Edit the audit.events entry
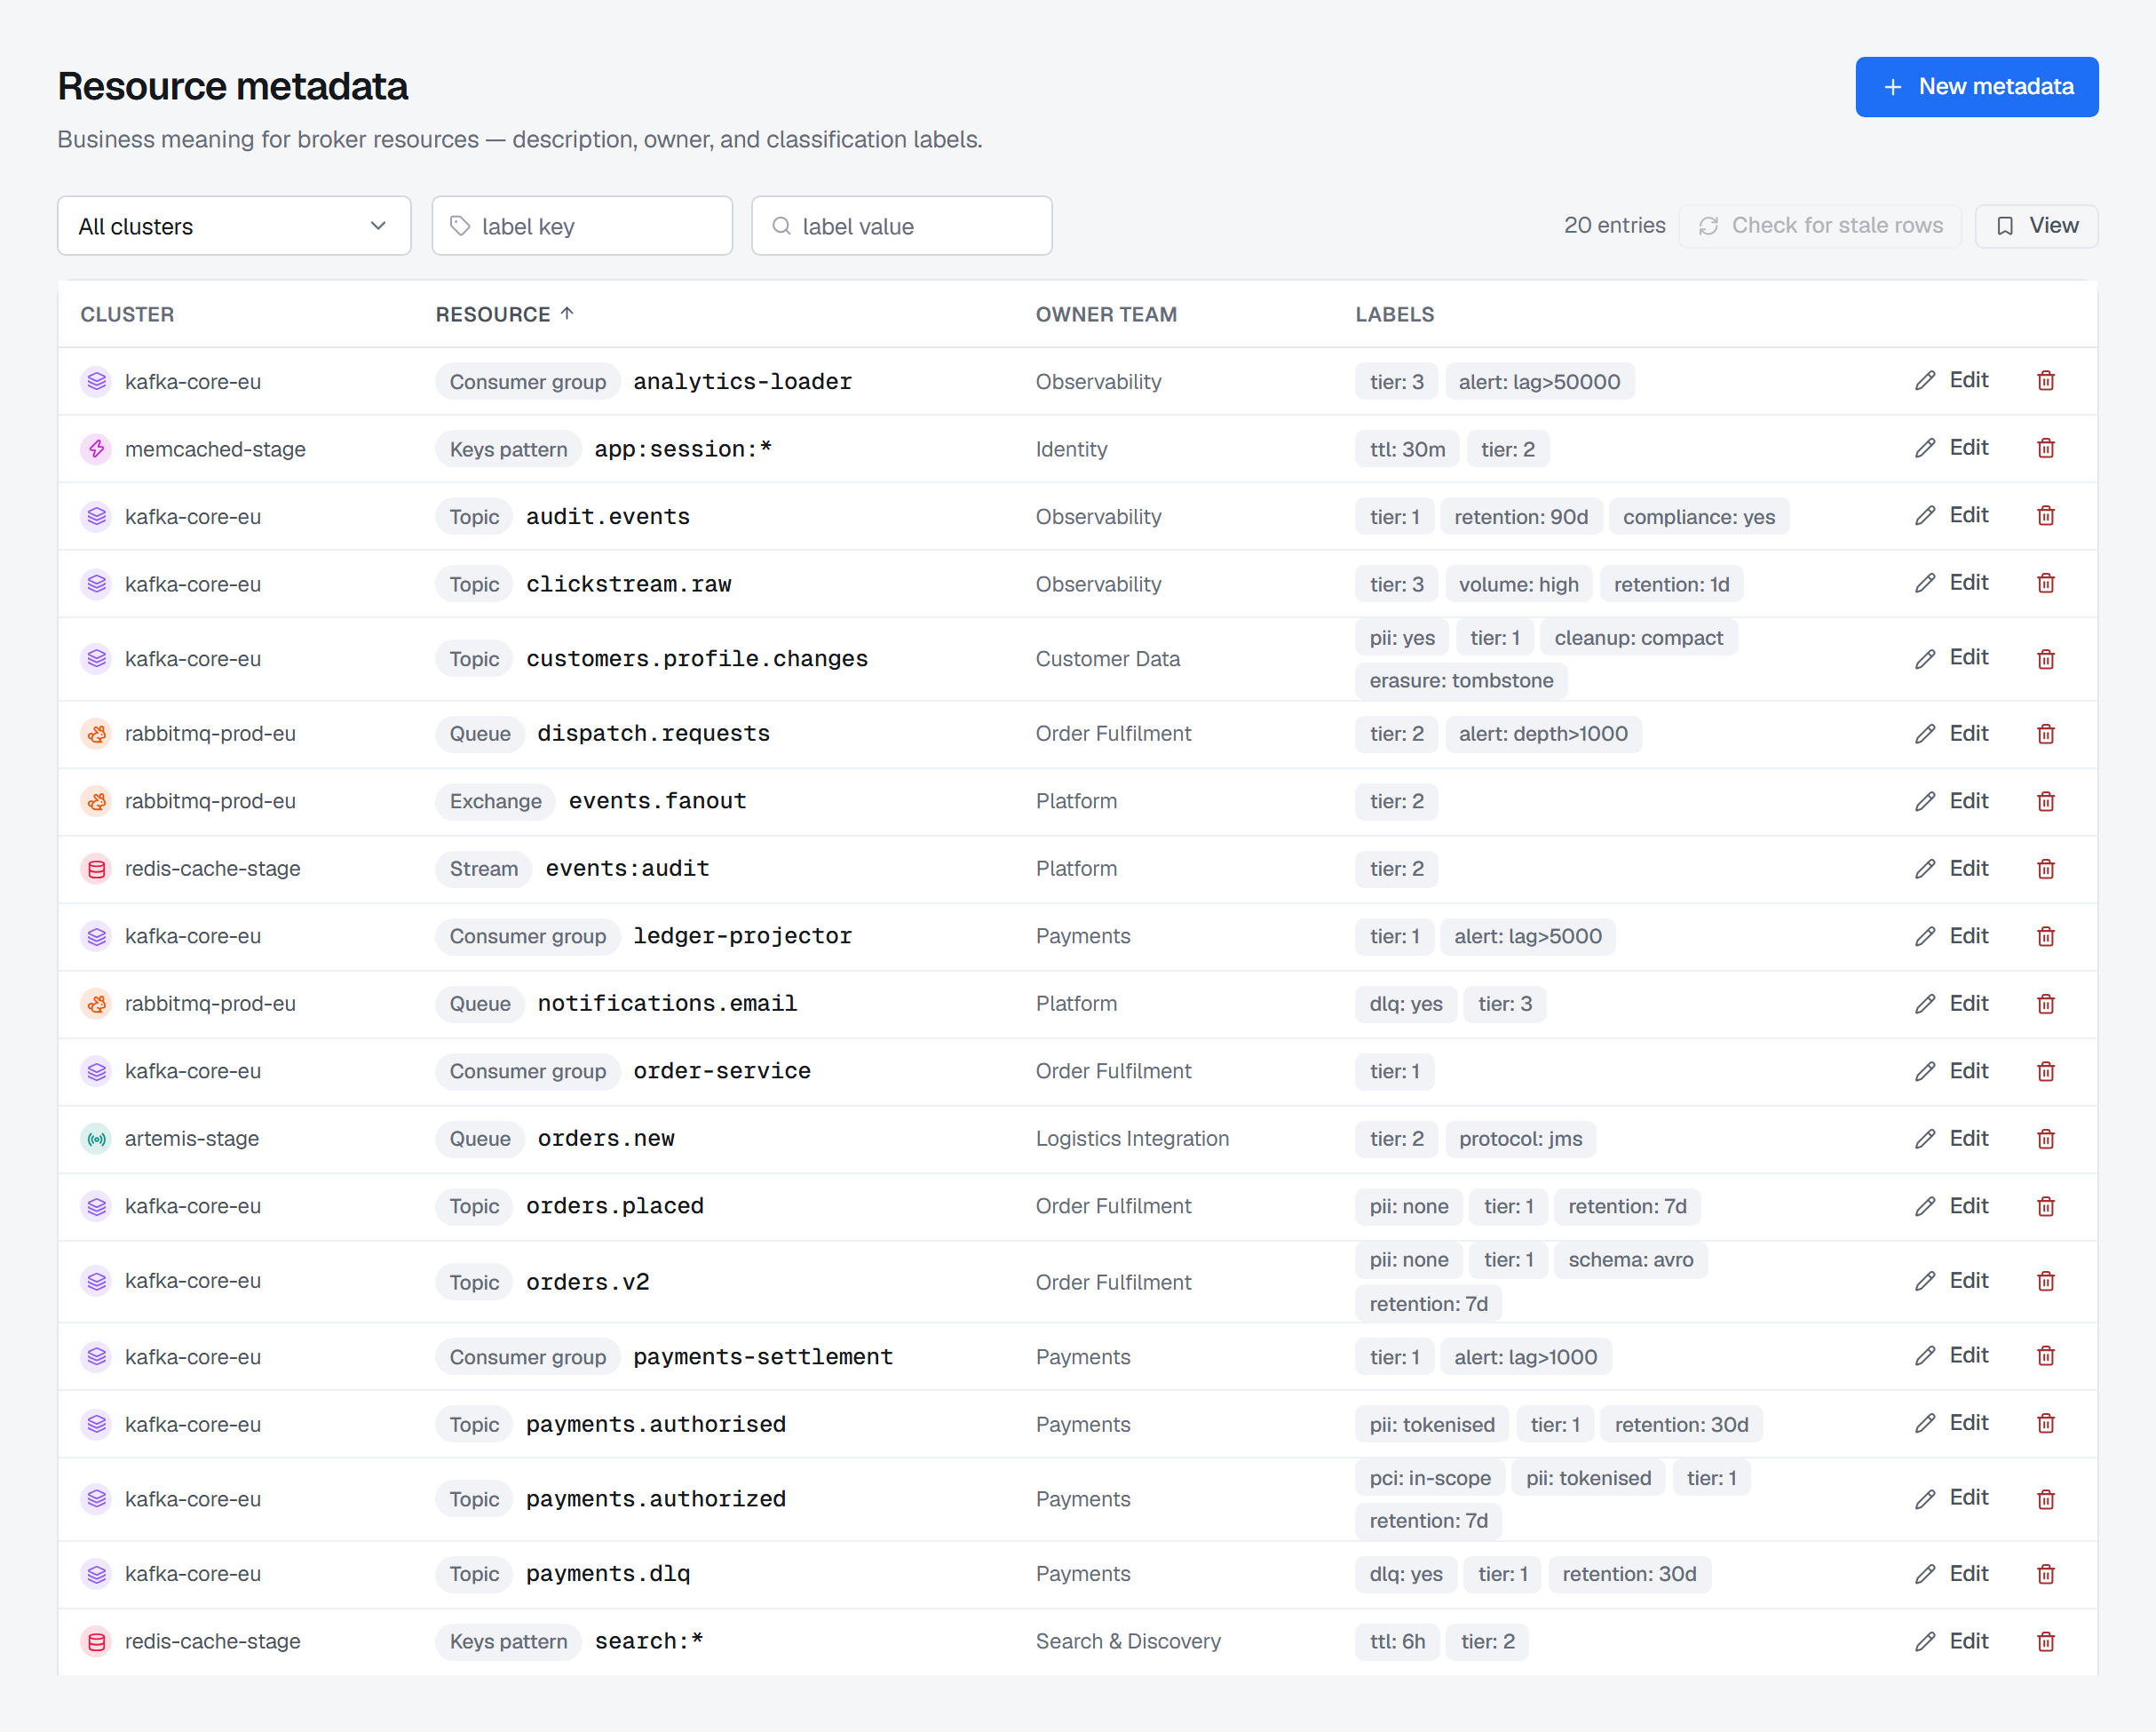 [x=1951, y=516]
